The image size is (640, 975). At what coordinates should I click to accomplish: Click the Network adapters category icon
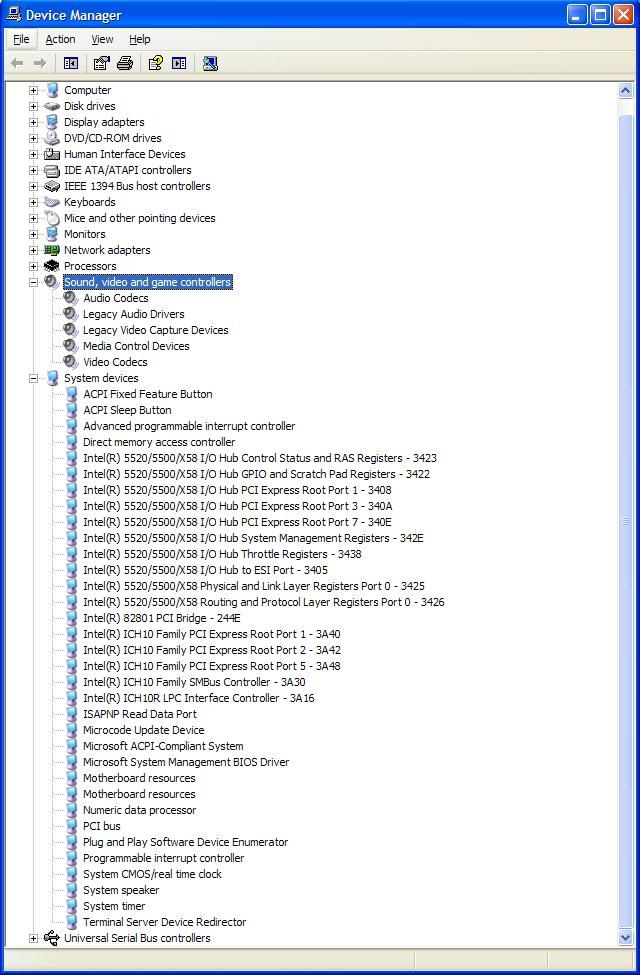(x=52, y=250)
